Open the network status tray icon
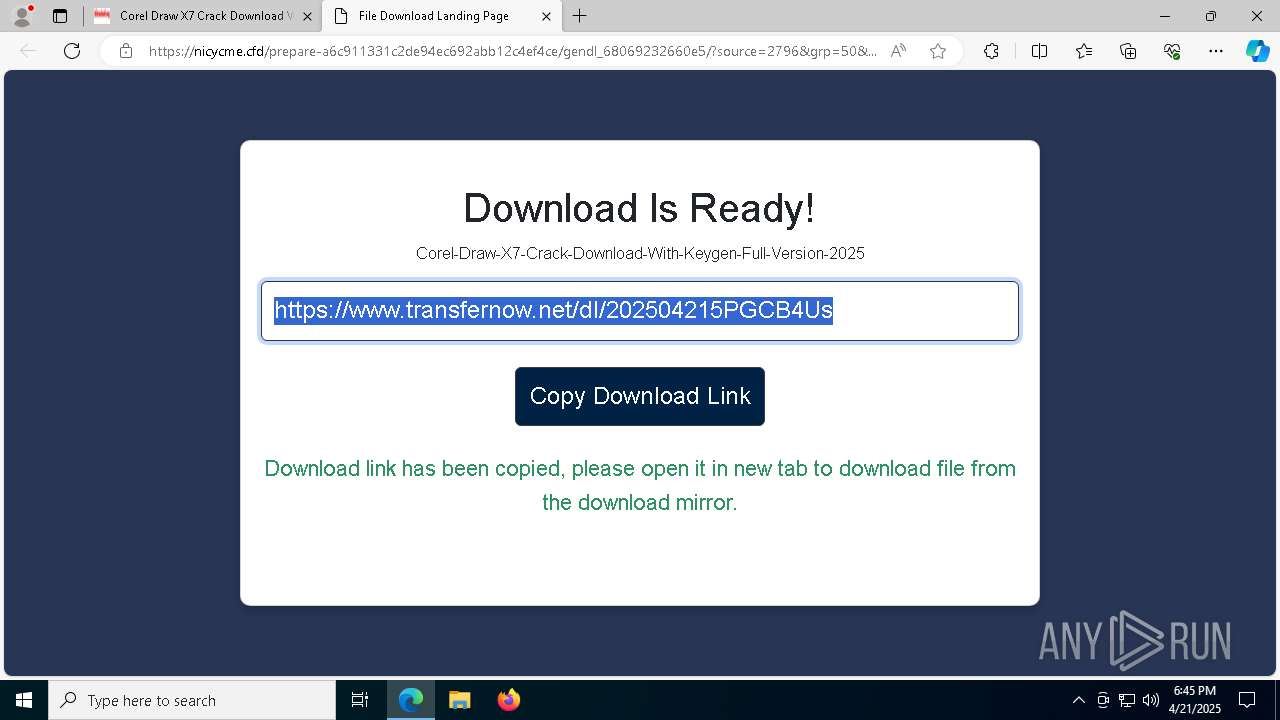Viewport: 1280px width, 720px height. pyautogui.click(x=1127, y=700)
